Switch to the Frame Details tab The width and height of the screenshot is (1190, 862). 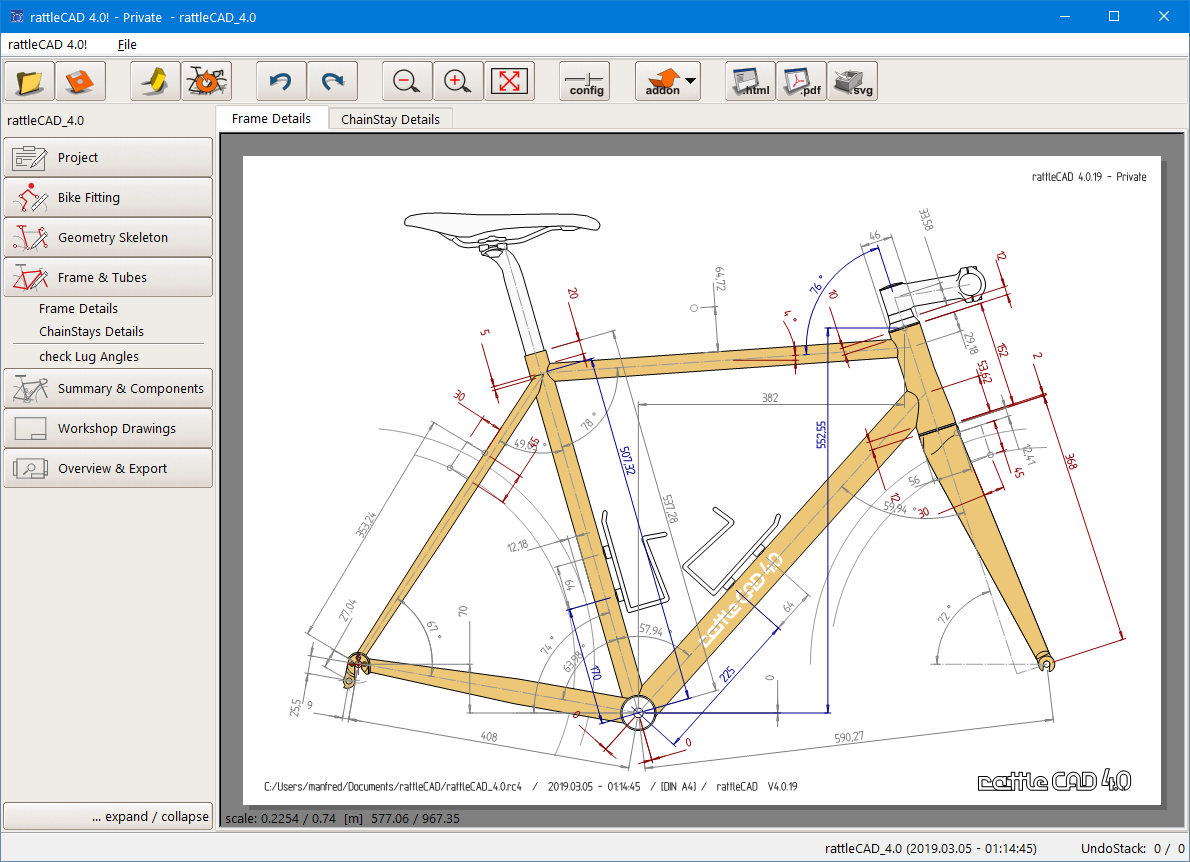271,118
